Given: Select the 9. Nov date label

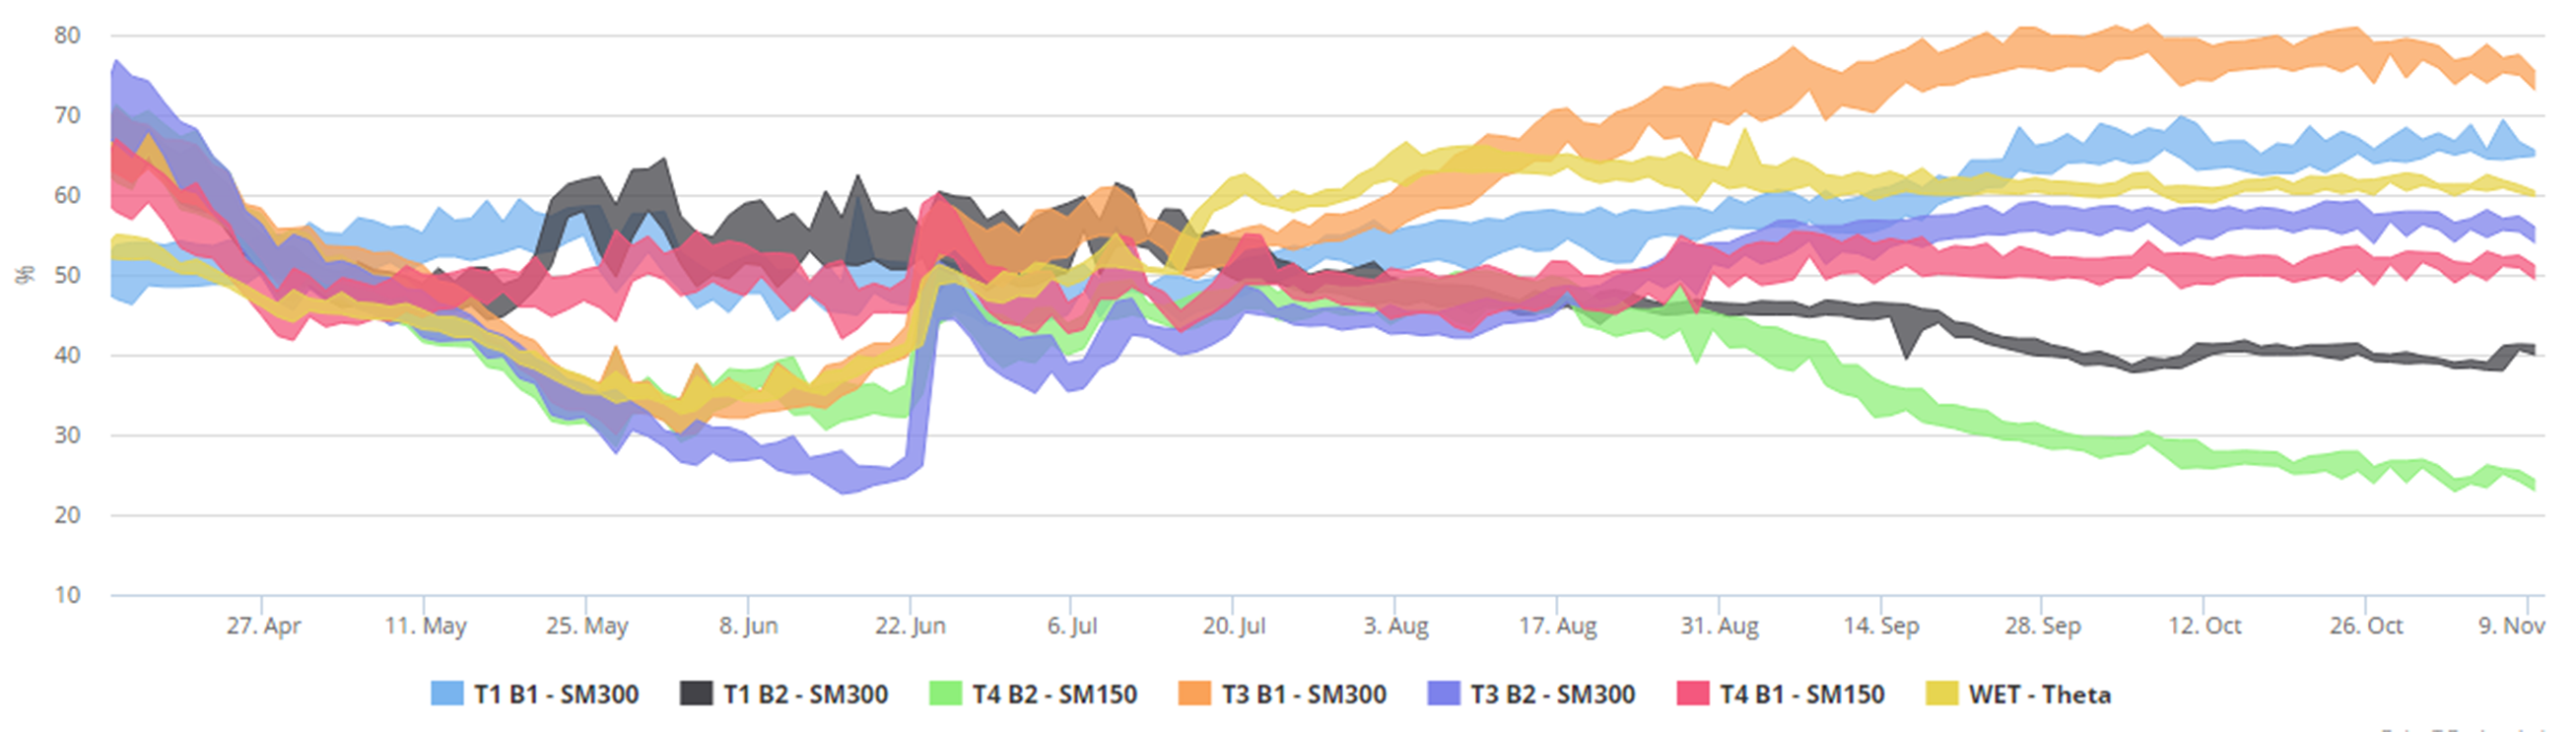Looking at the screenshot, I should pos(2510,626).
